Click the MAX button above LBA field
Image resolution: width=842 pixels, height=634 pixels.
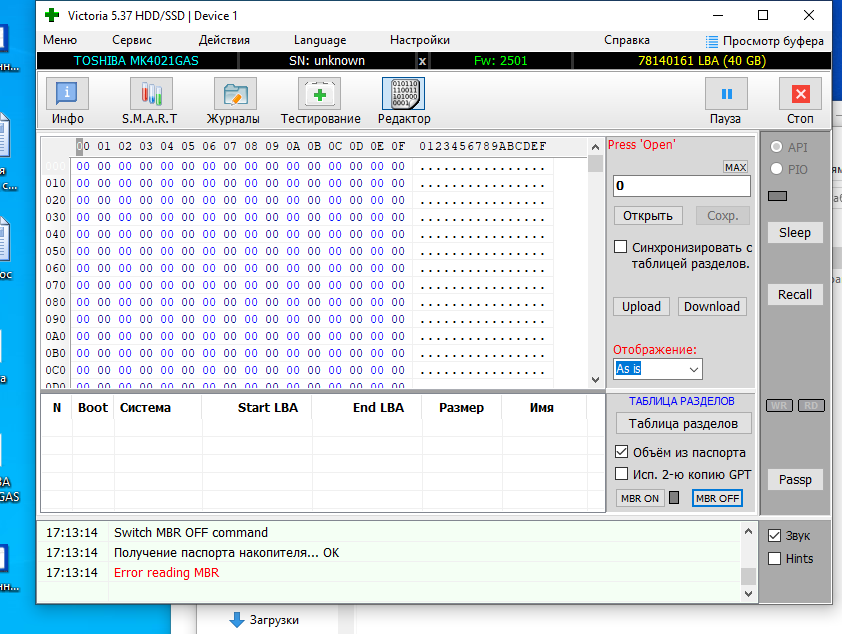(x=736, y=167)
